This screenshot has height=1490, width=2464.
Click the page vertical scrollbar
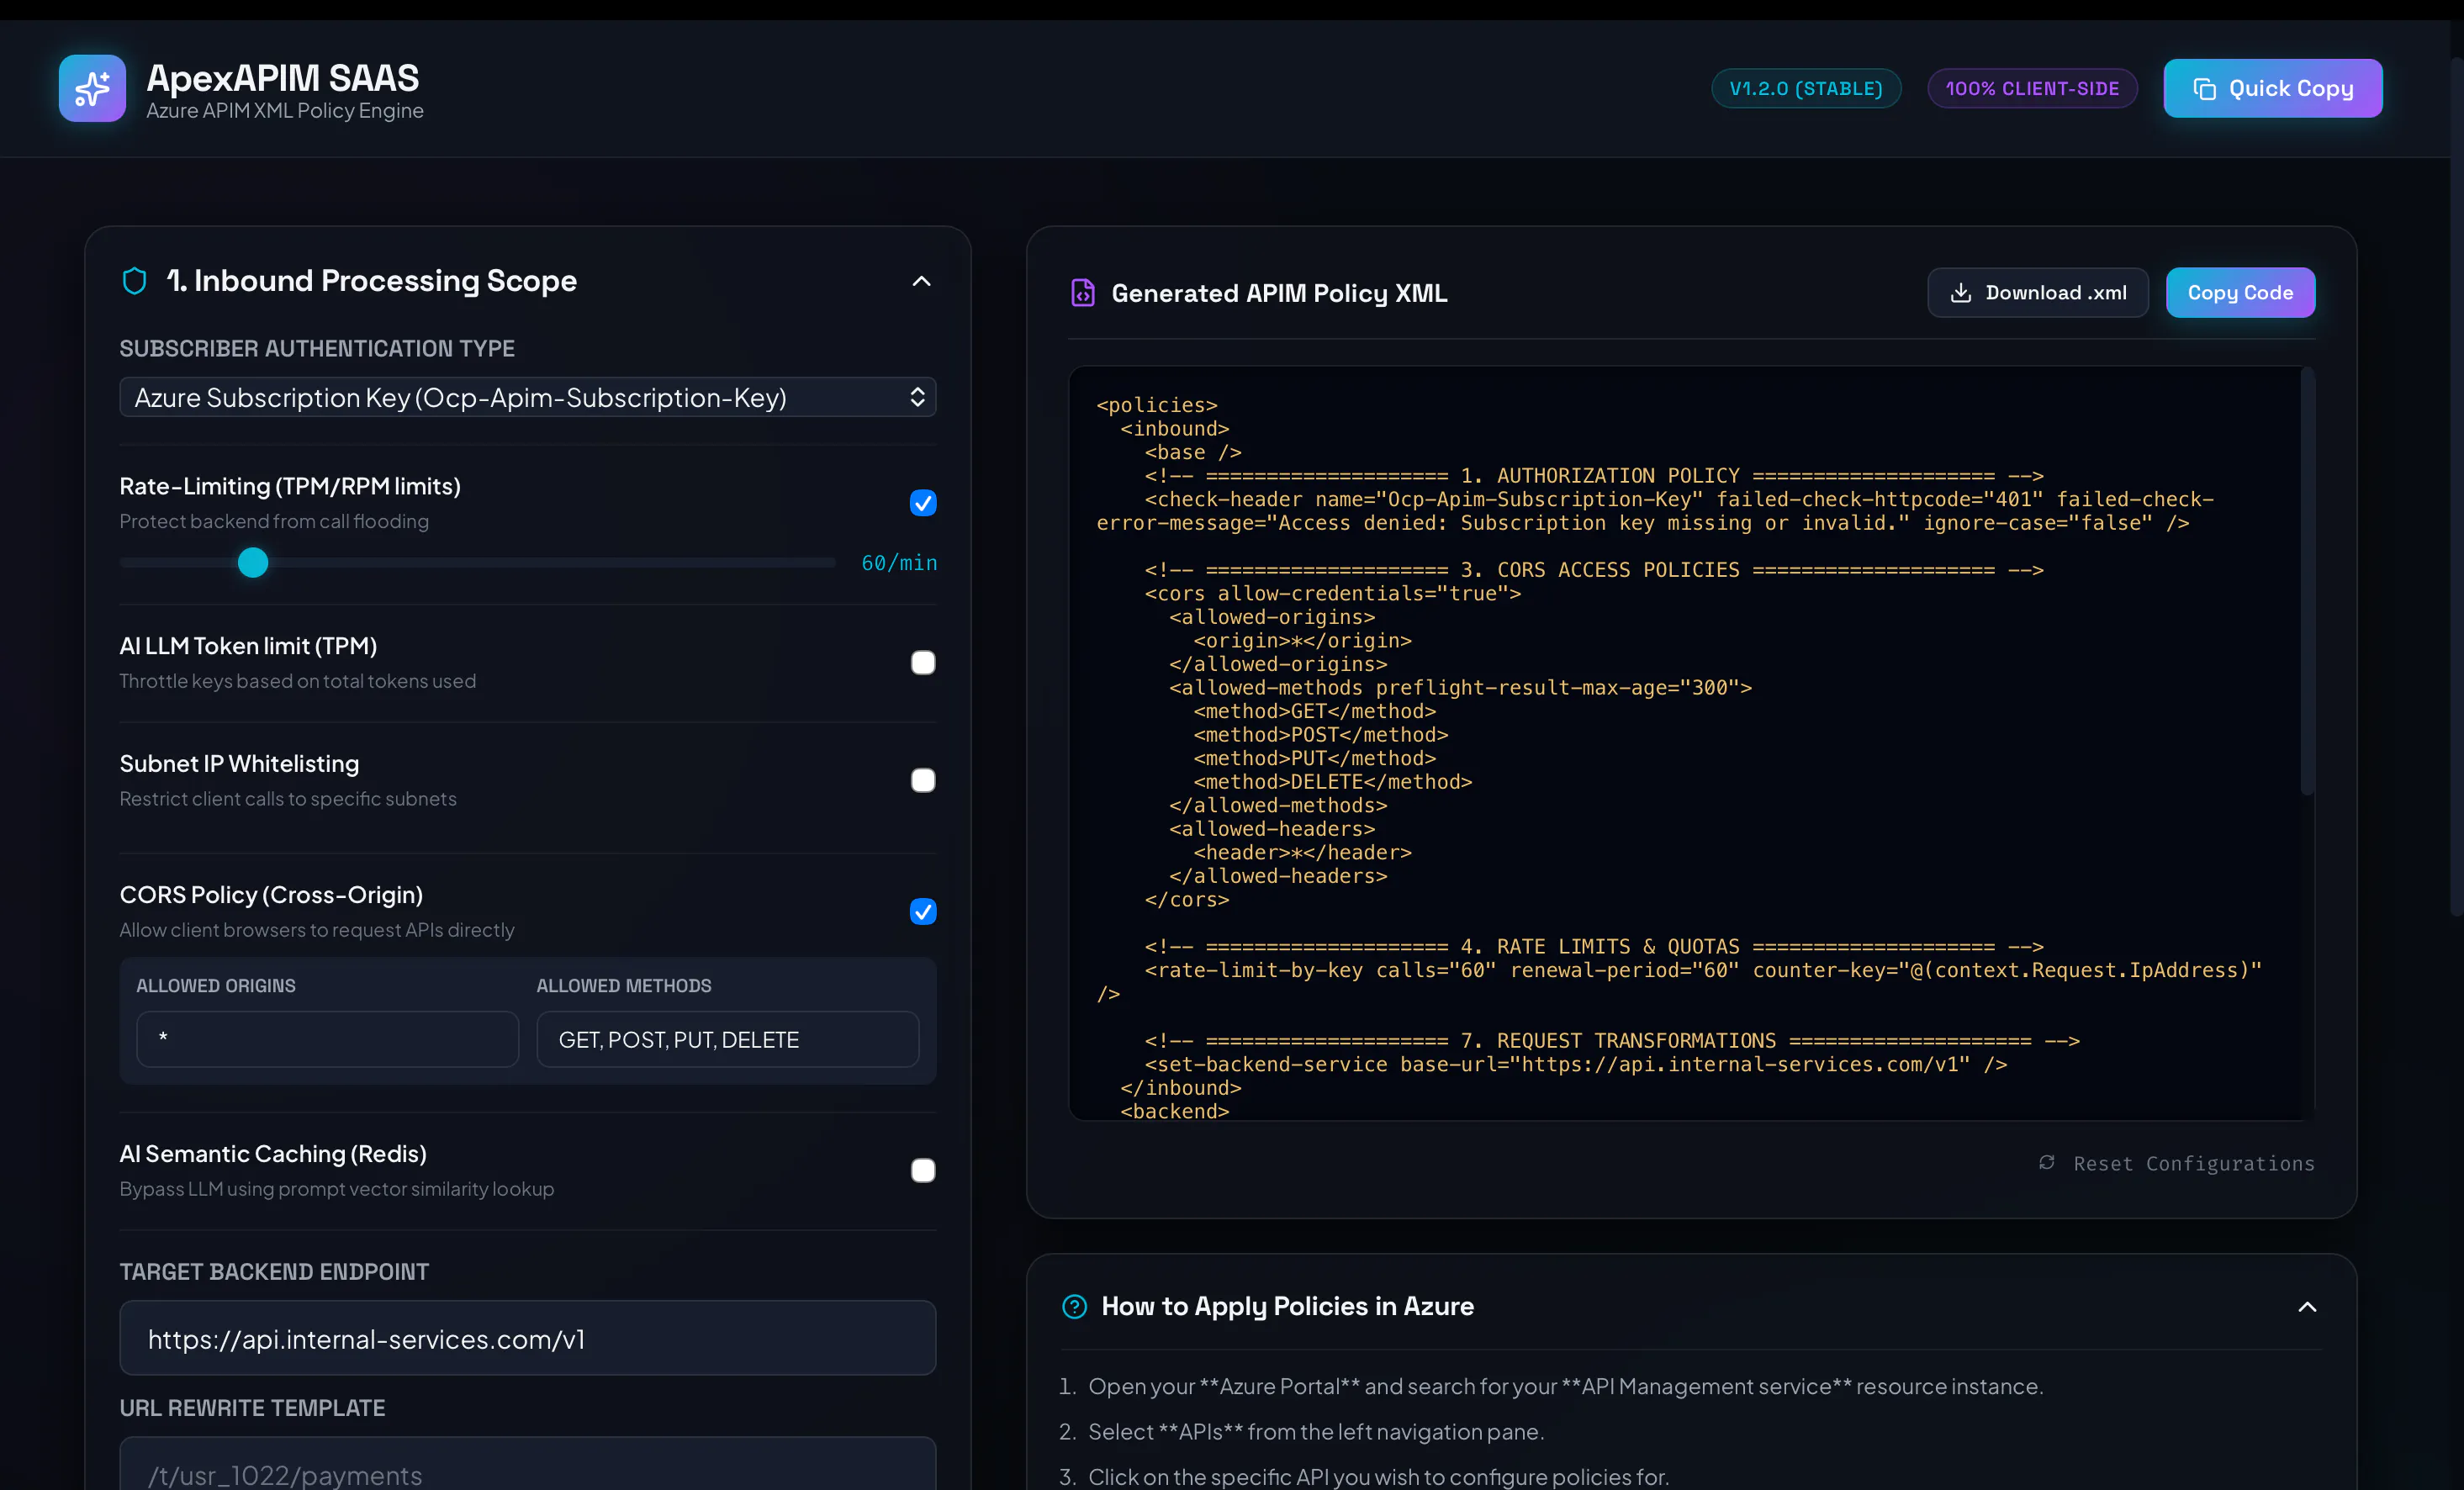[2456, 486]
